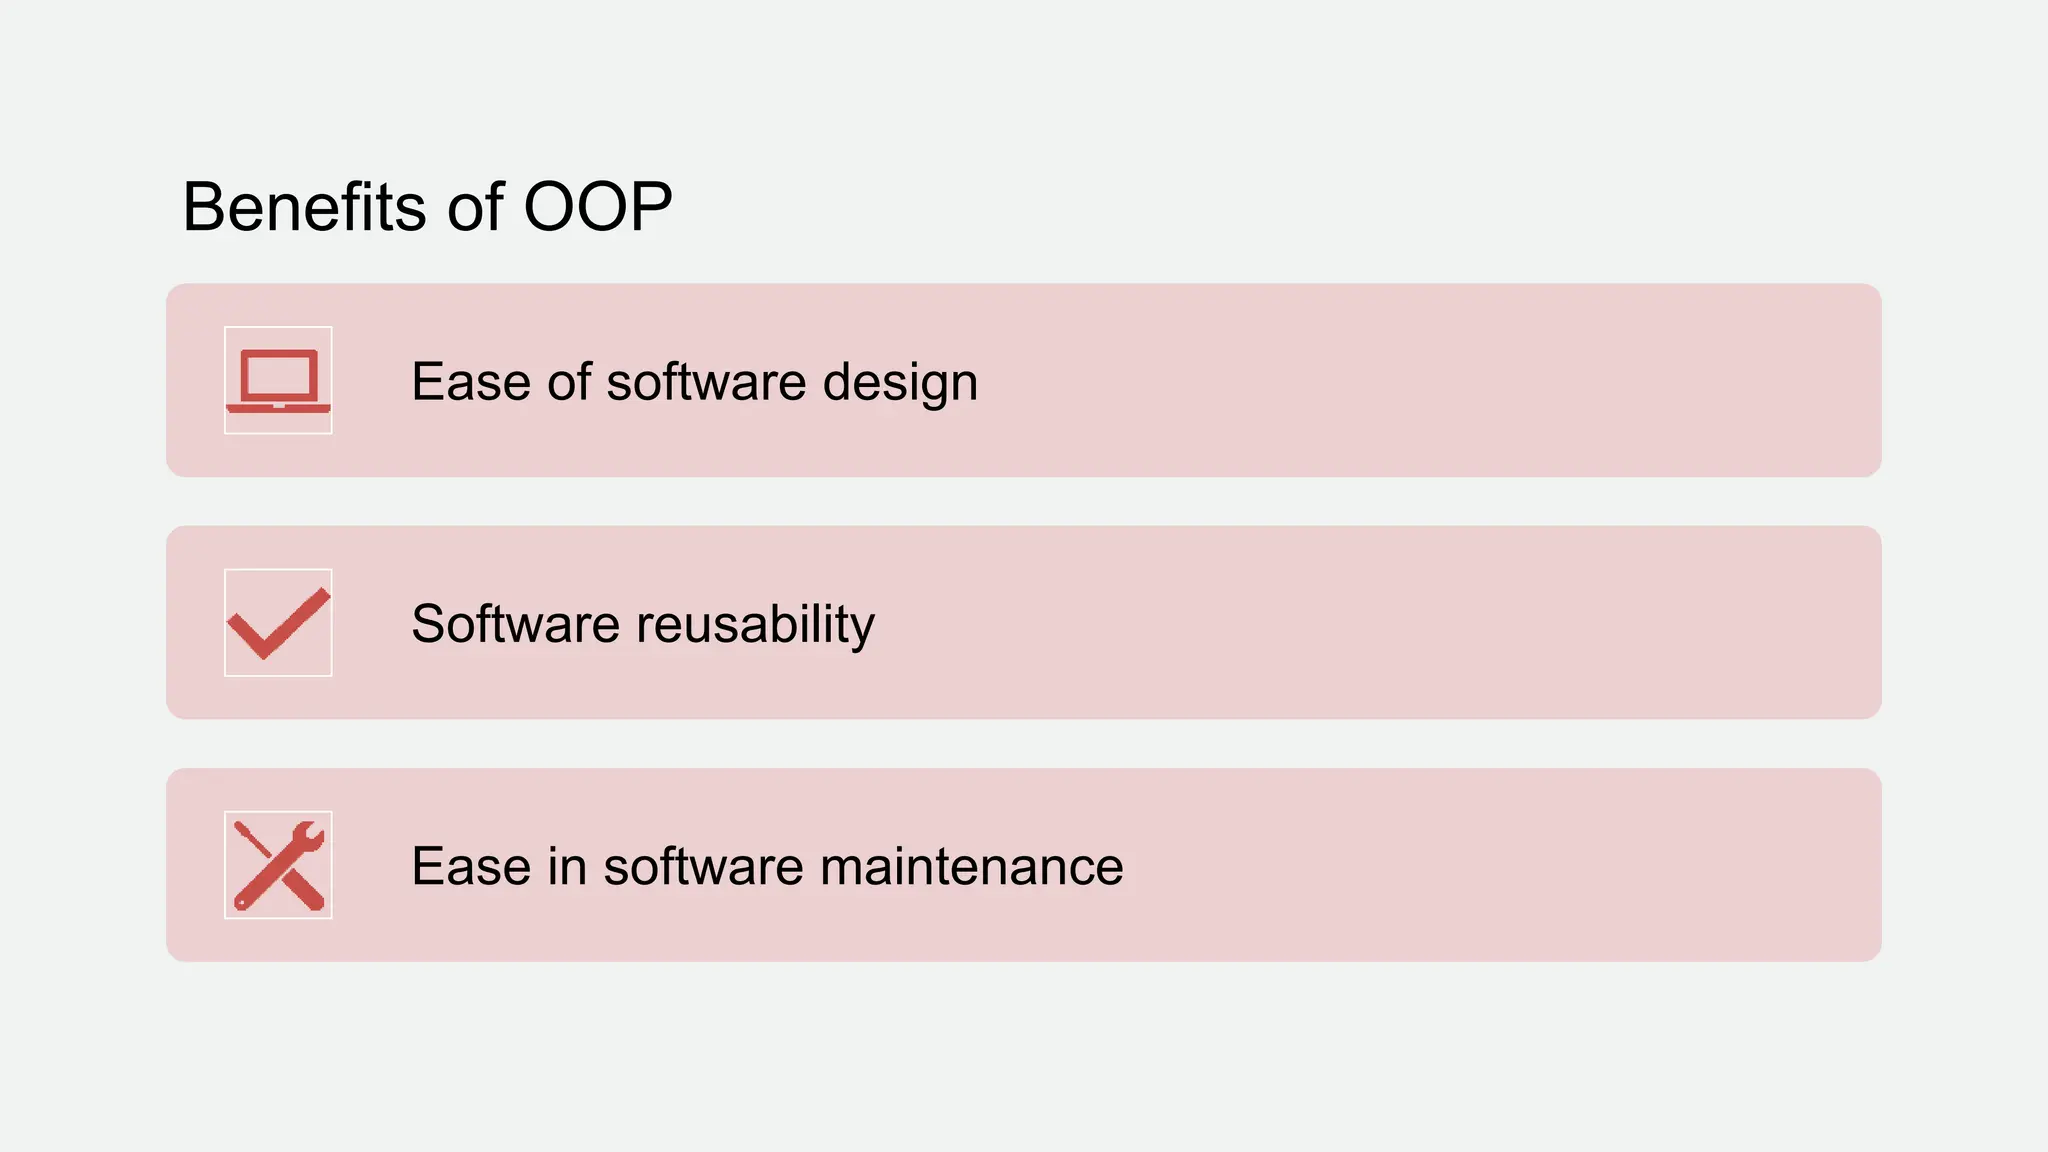Select the 'Ease in software maintenance' text
Image resolution: width=2048 pixels, height=1152 pixels.
(767, 866)
